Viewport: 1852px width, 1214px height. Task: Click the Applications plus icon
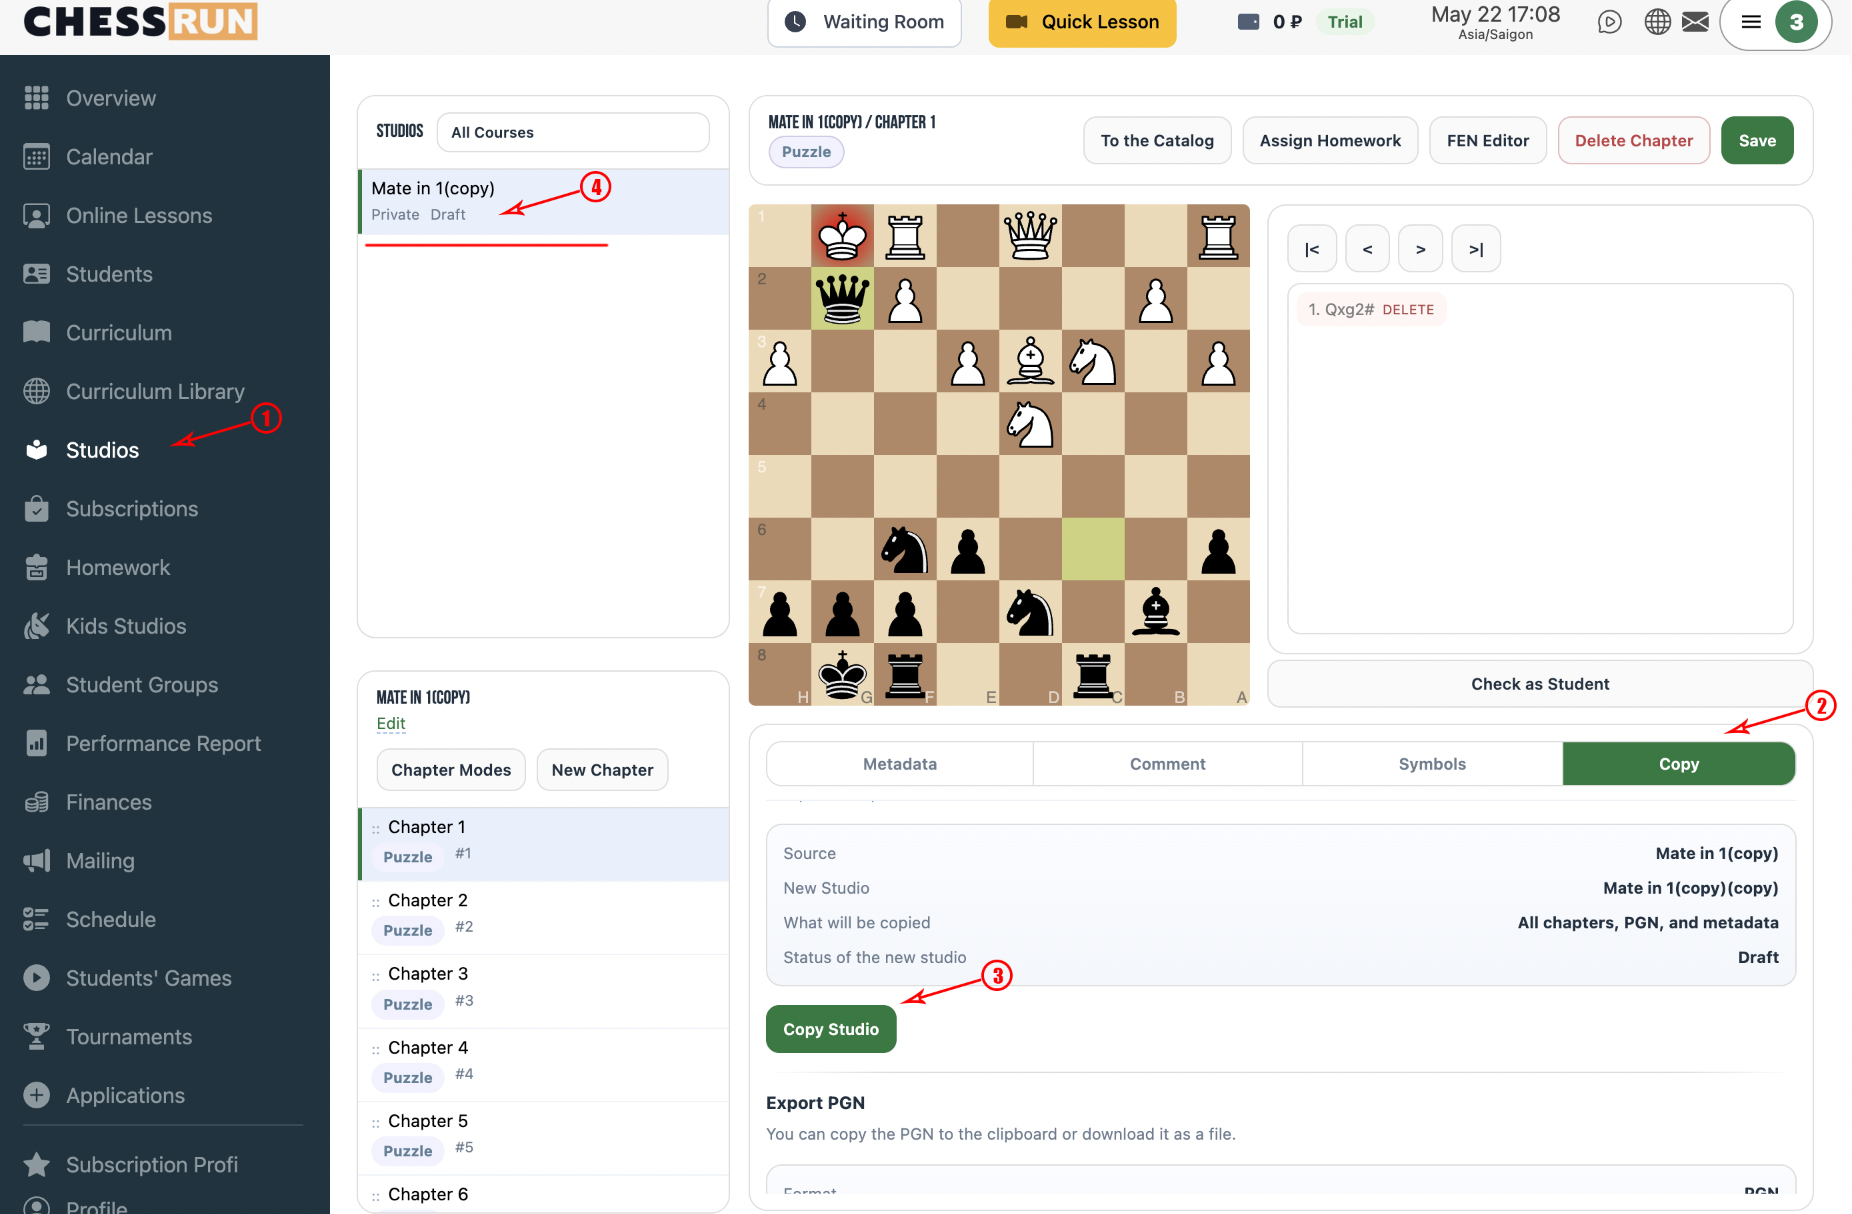(37, 1096)
